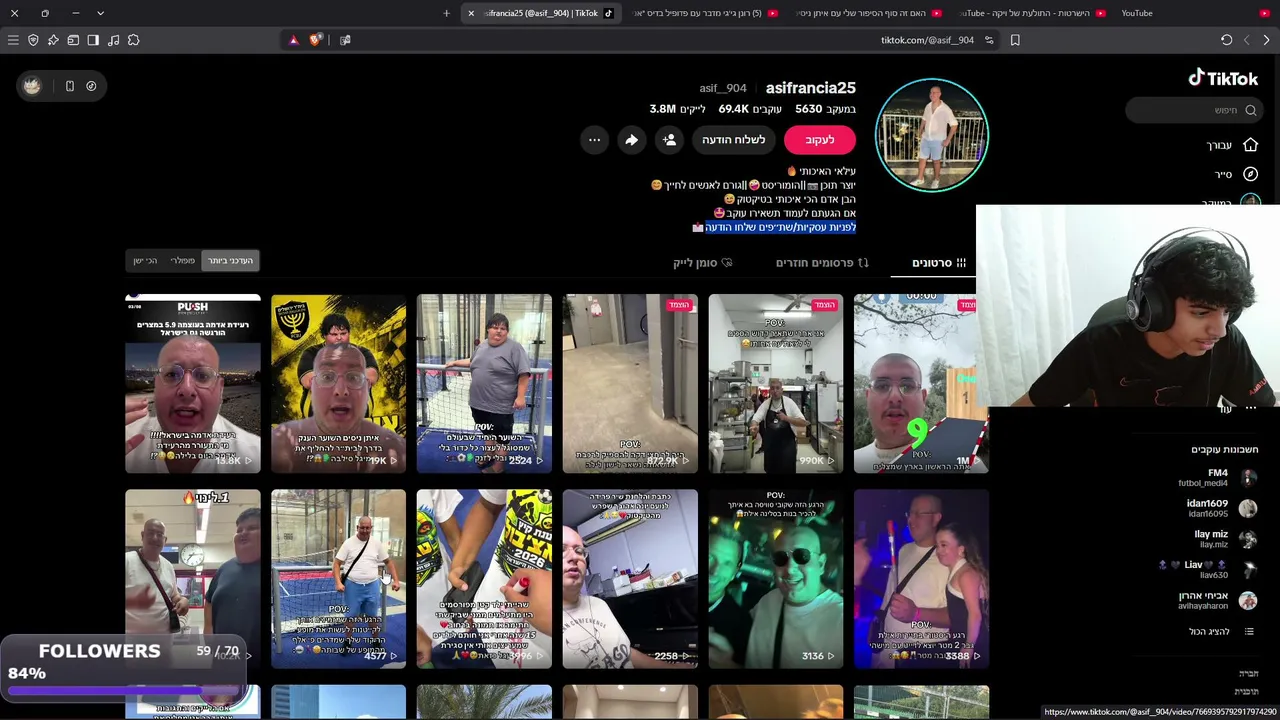Switch to the Reposts (פרסומים חוזרים) tab

coord(822,263)
